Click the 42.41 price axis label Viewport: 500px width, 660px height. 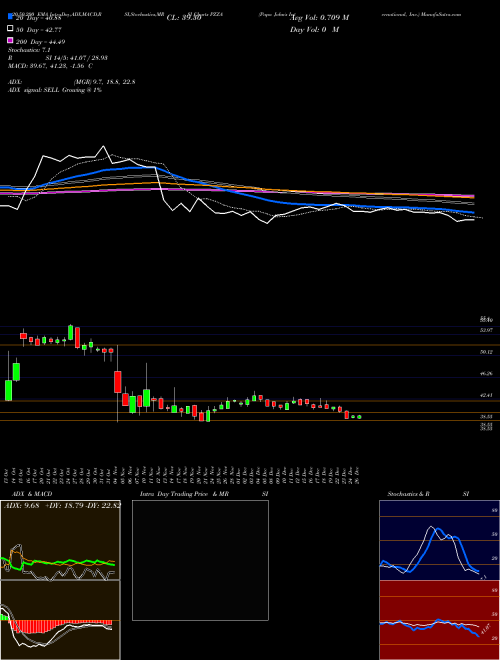486,395
